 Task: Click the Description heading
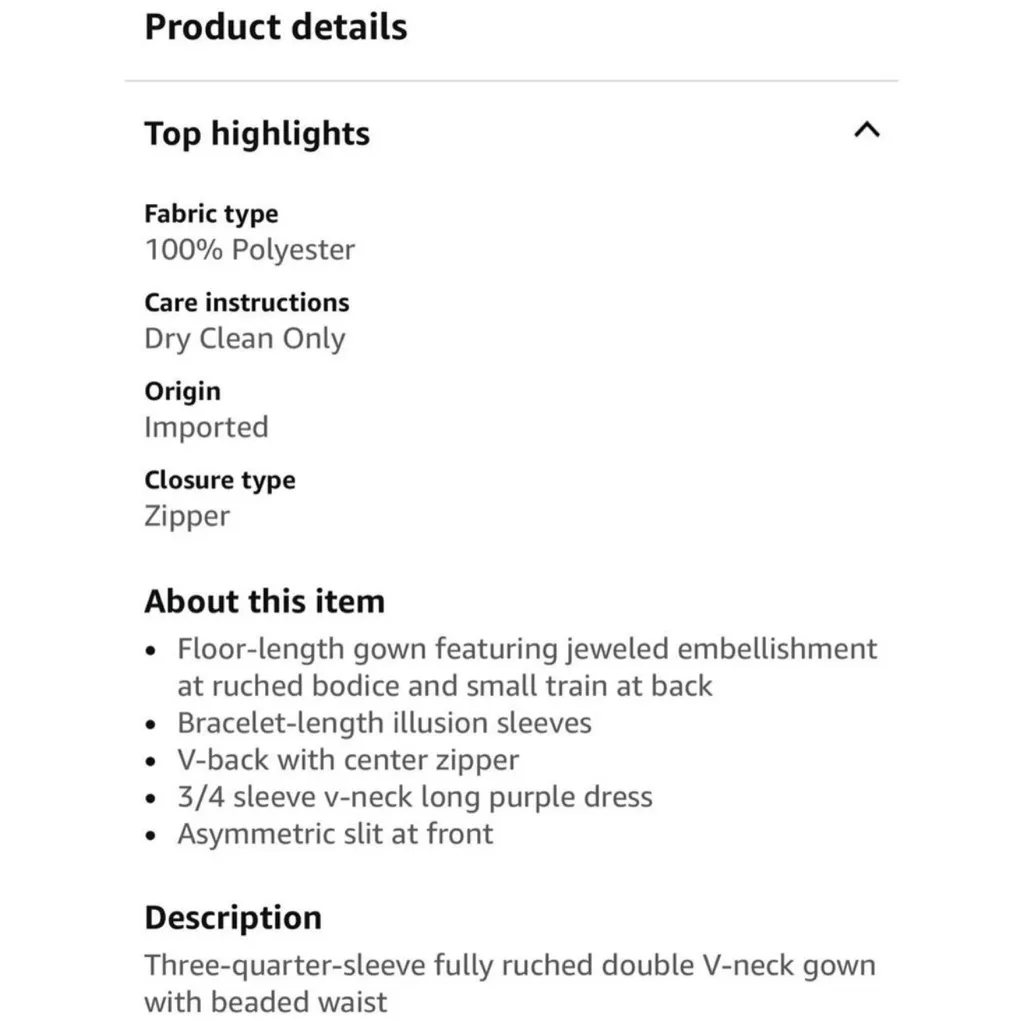[233, 917]
